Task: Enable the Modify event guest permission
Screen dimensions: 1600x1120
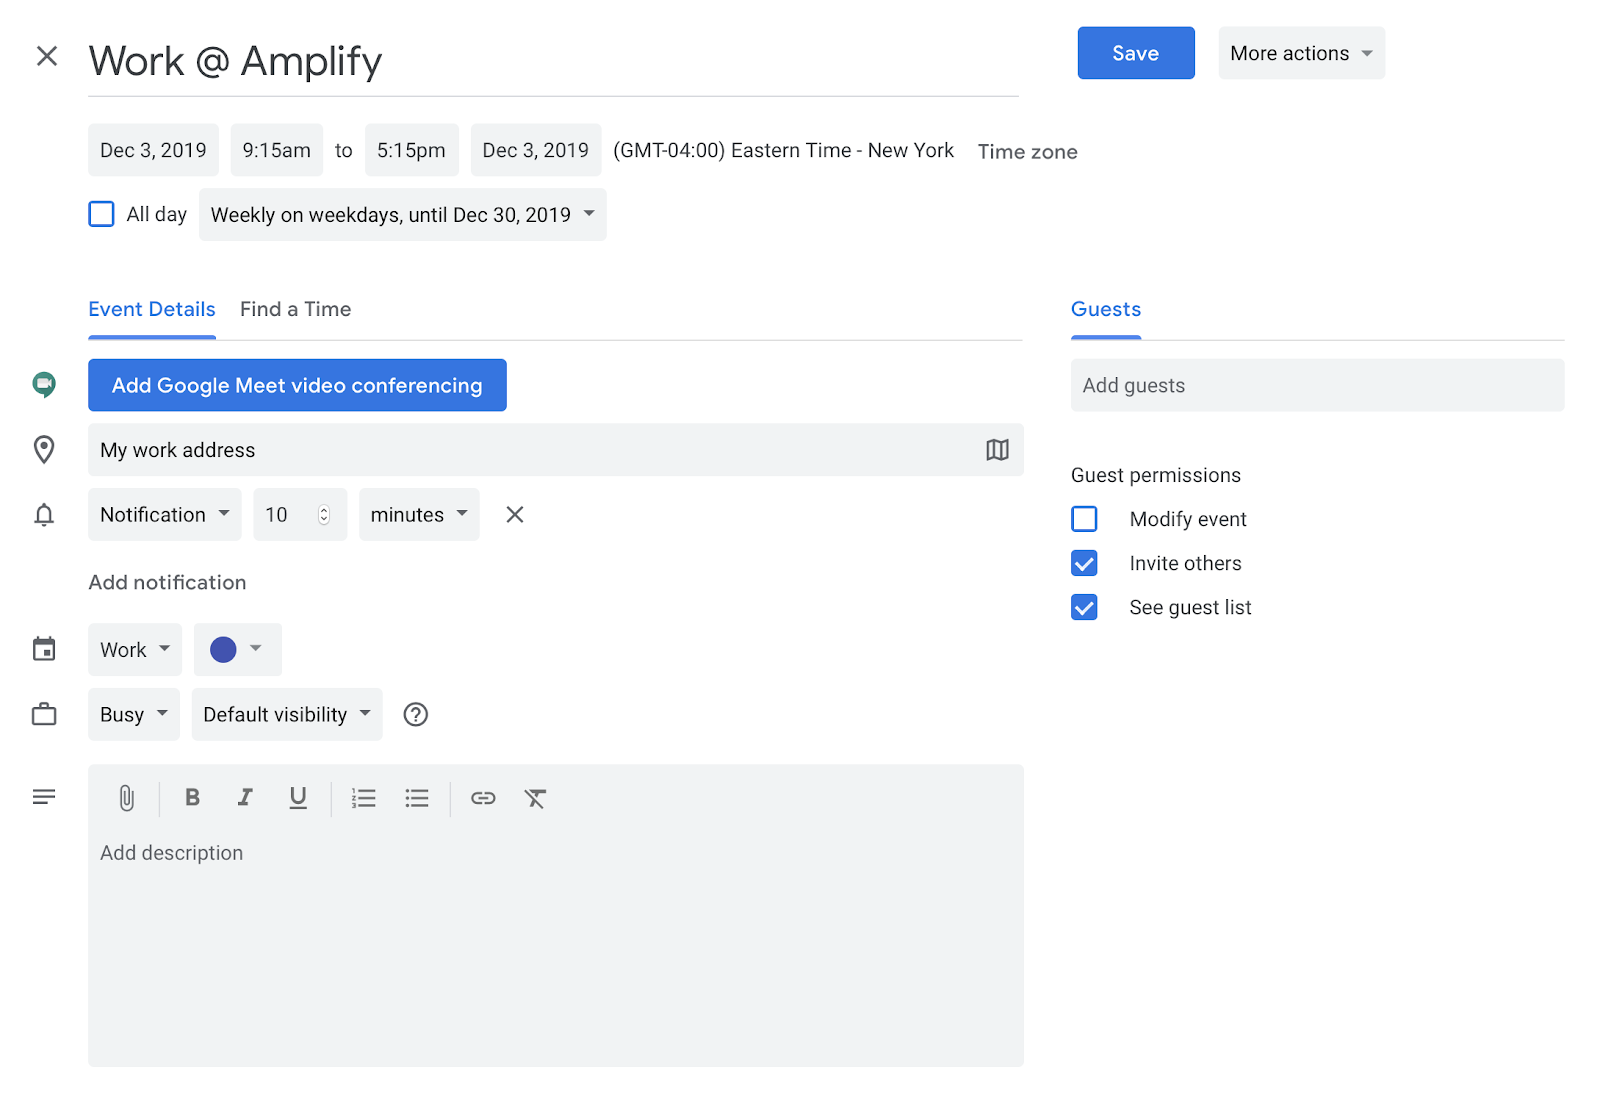Action: 1084,519
